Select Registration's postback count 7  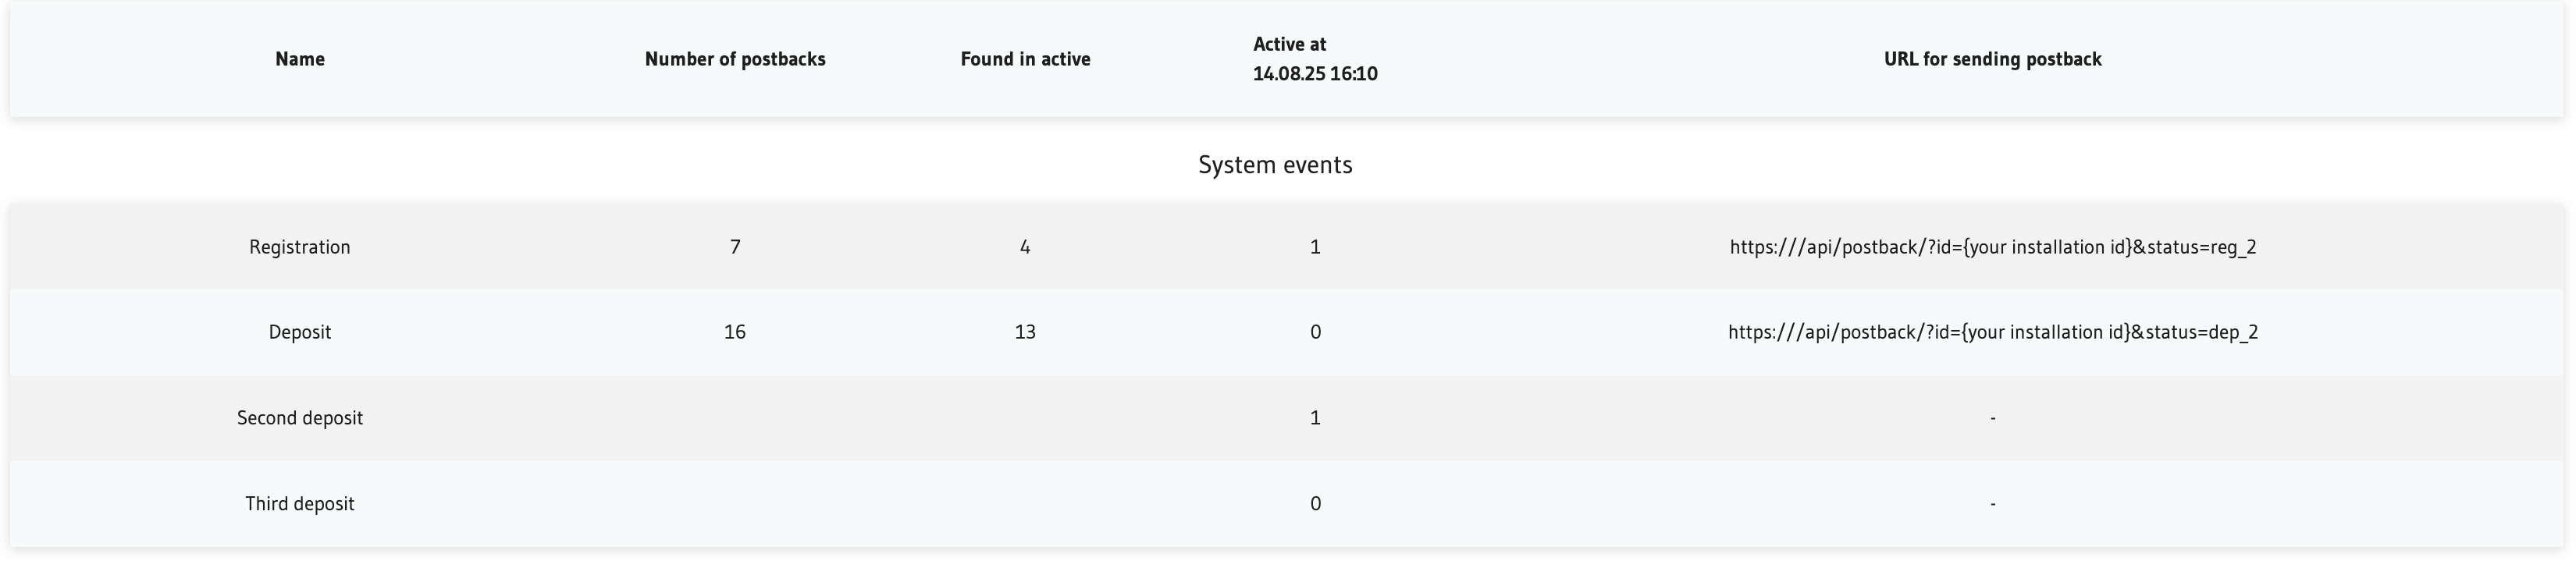coord(735,247)
